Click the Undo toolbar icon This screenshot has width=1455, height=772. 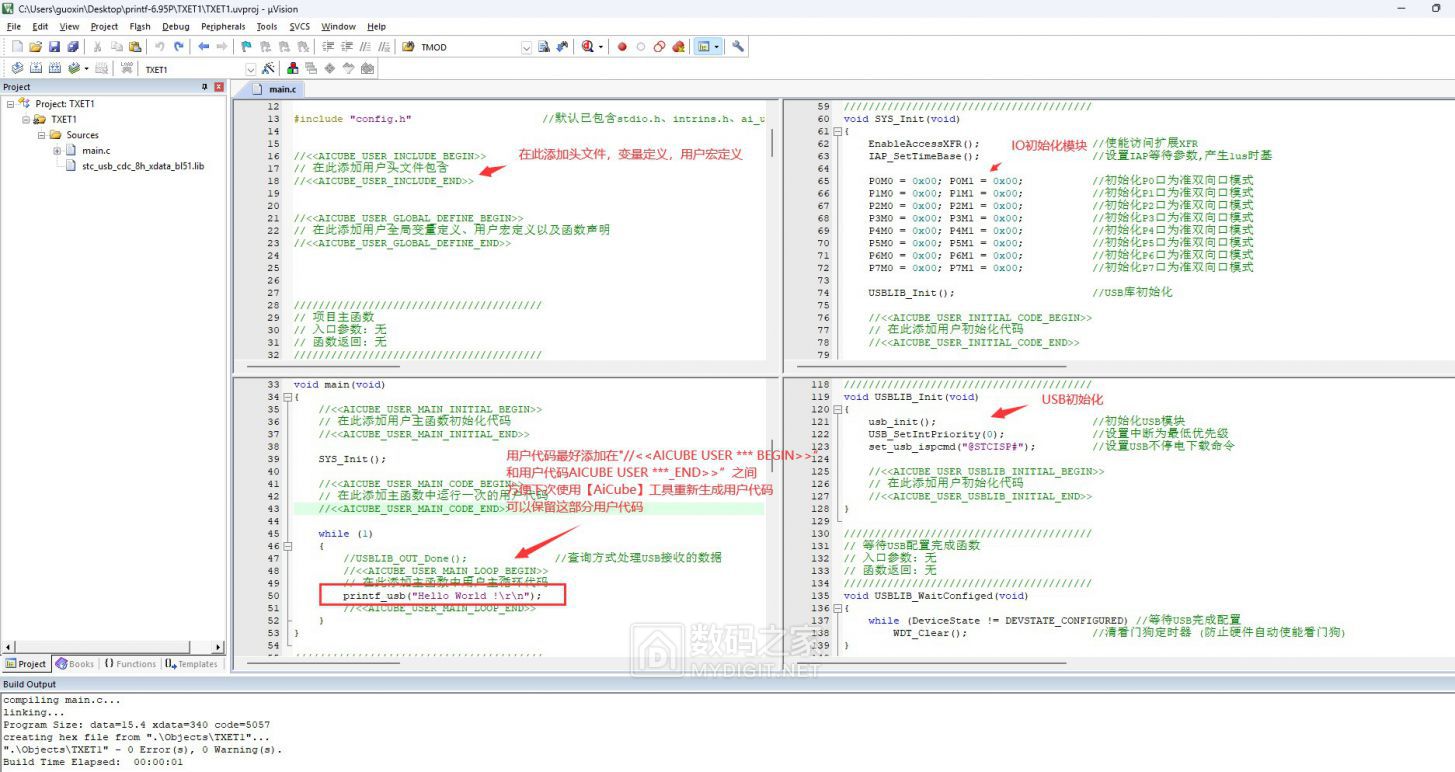tap(159, 47)
